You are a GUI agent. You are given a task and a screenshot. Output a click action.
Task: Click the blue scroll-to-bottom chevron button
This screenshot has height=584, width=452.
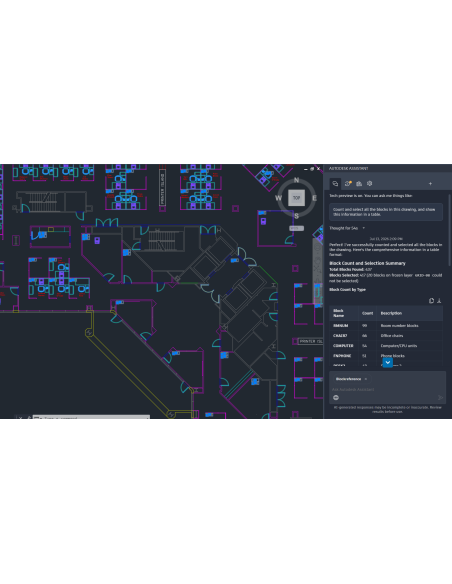(x=388, y=362)
